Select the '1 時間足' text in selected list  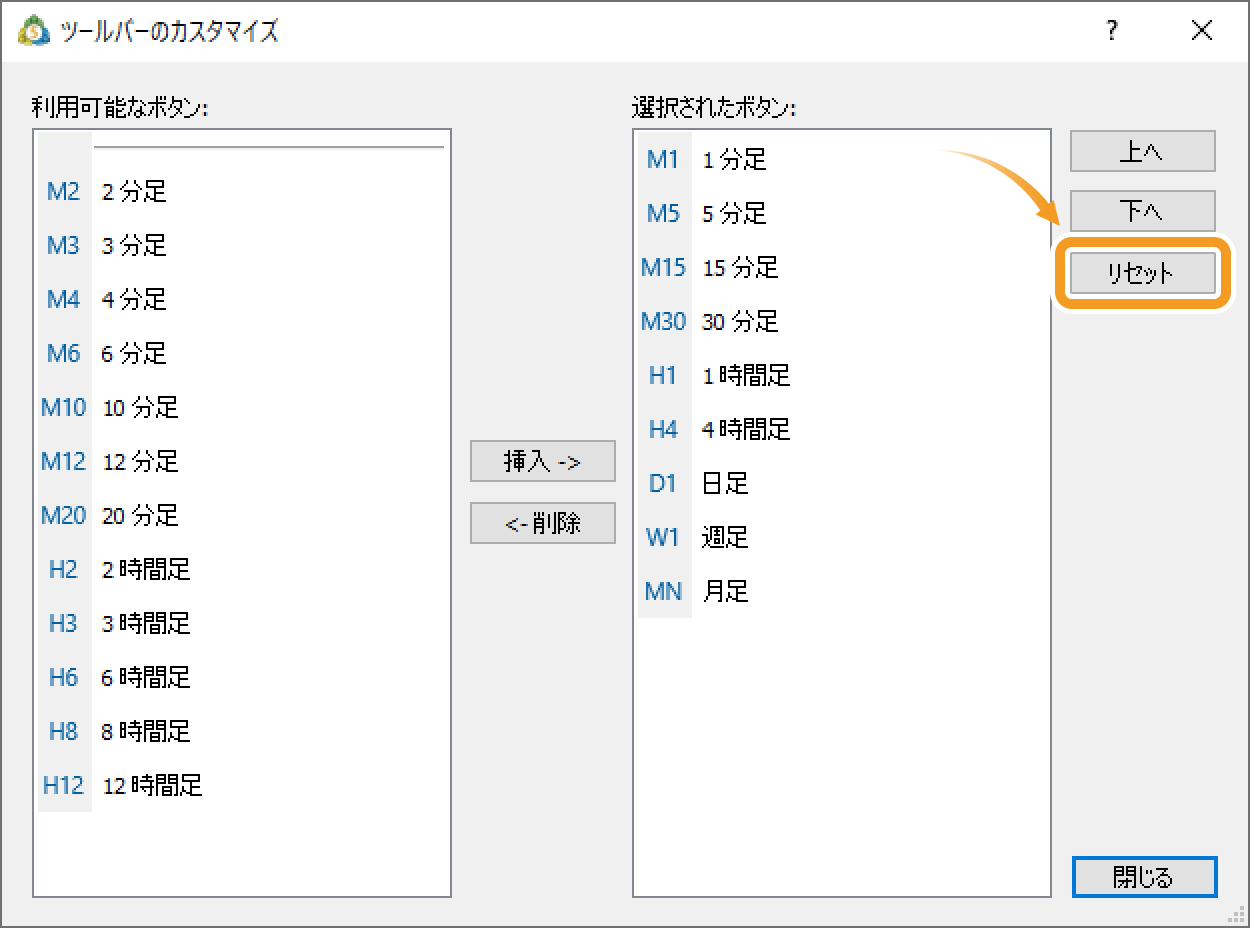pyautogui.click(x=746, y=376)
